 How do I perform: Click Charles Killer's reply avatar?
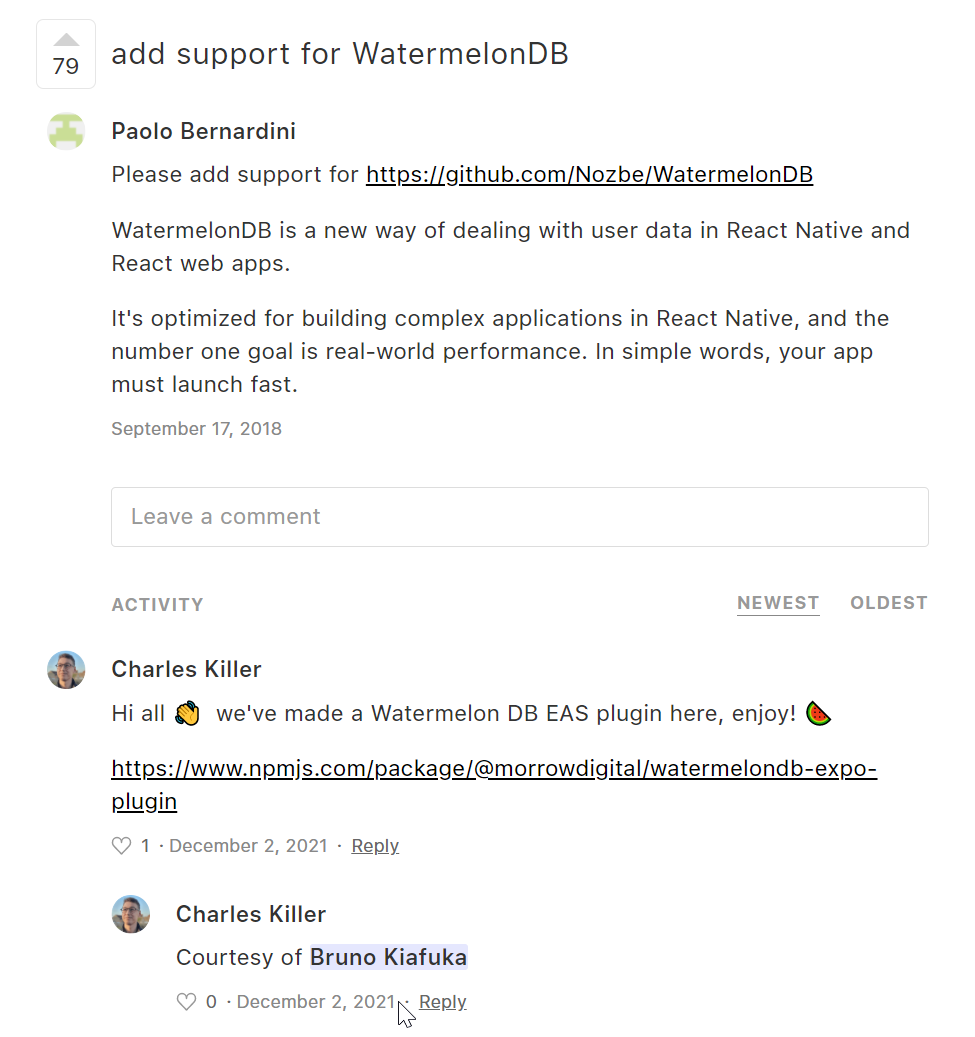click(130, 914)
